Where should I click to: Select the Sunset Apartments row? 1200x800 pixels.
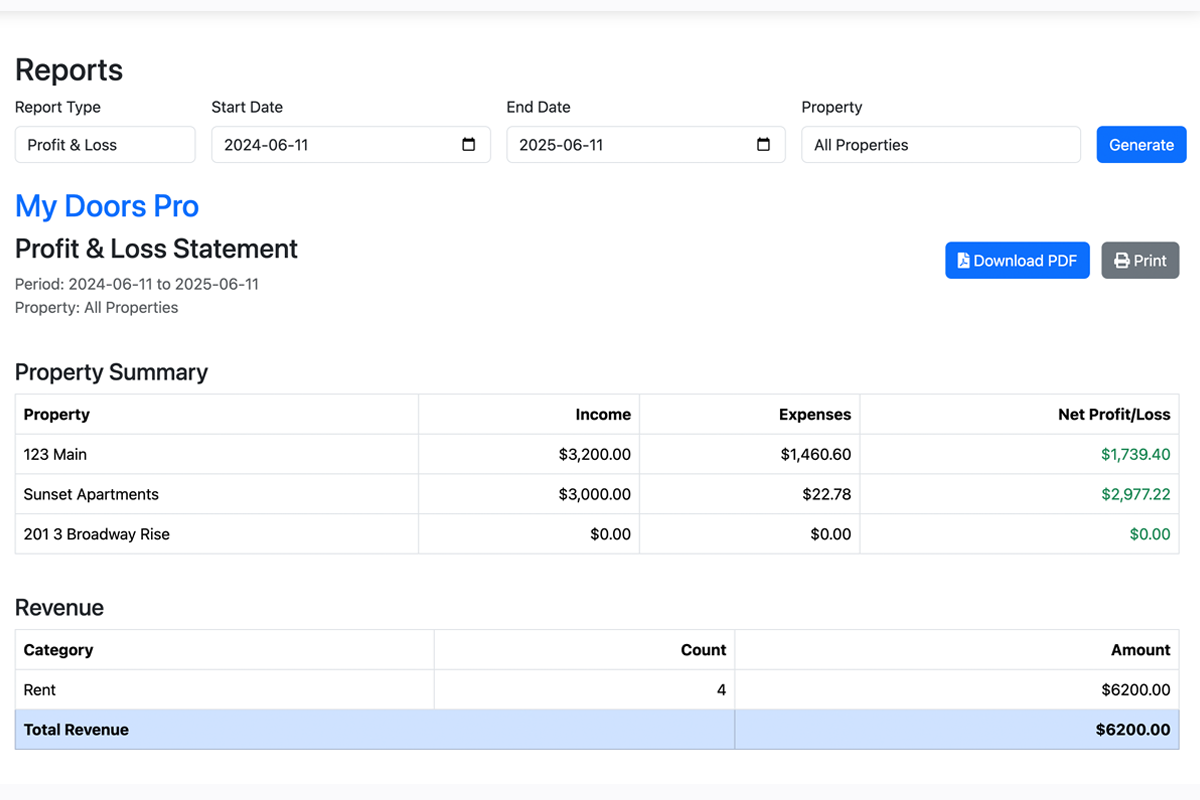pos(300,494)
